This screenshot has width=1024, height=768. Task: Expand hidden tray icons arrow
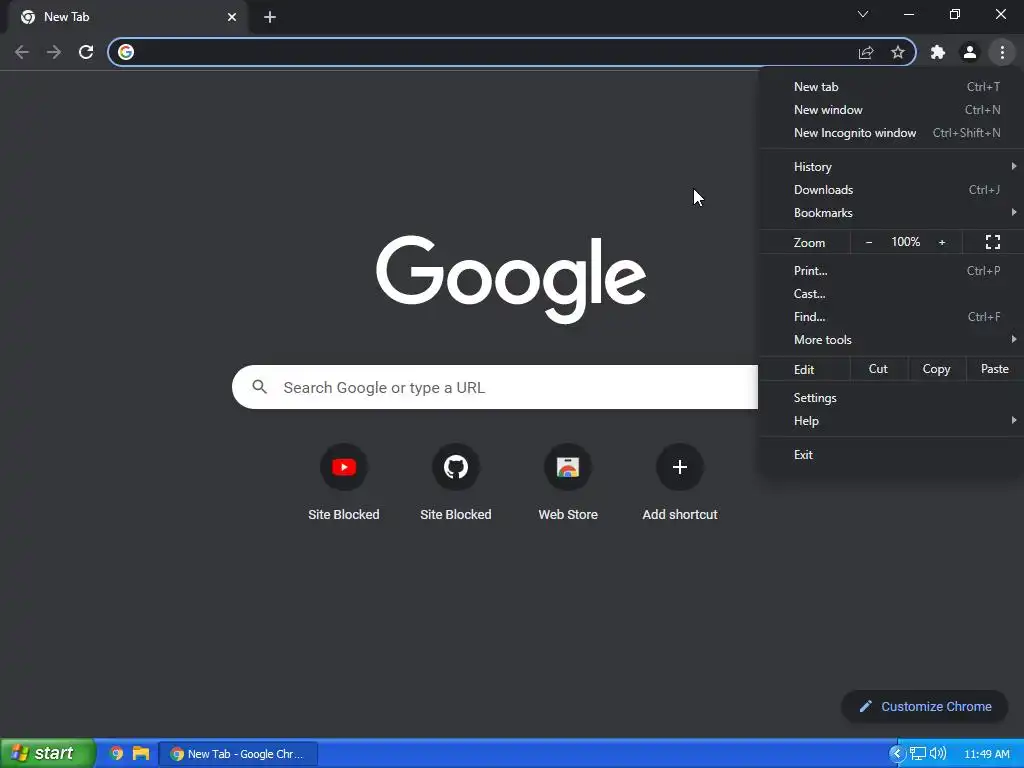coord(897,754)
